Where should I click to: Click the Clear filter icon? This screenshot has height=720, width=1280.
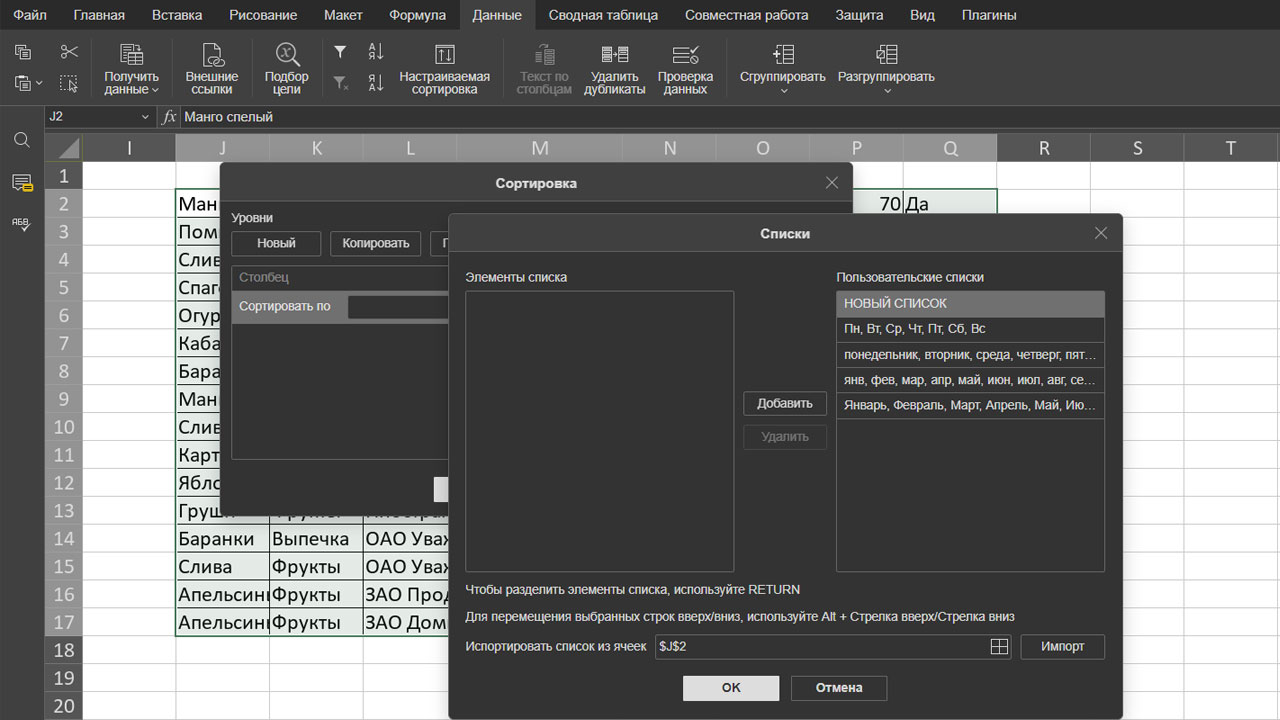[x=340, y=83]
